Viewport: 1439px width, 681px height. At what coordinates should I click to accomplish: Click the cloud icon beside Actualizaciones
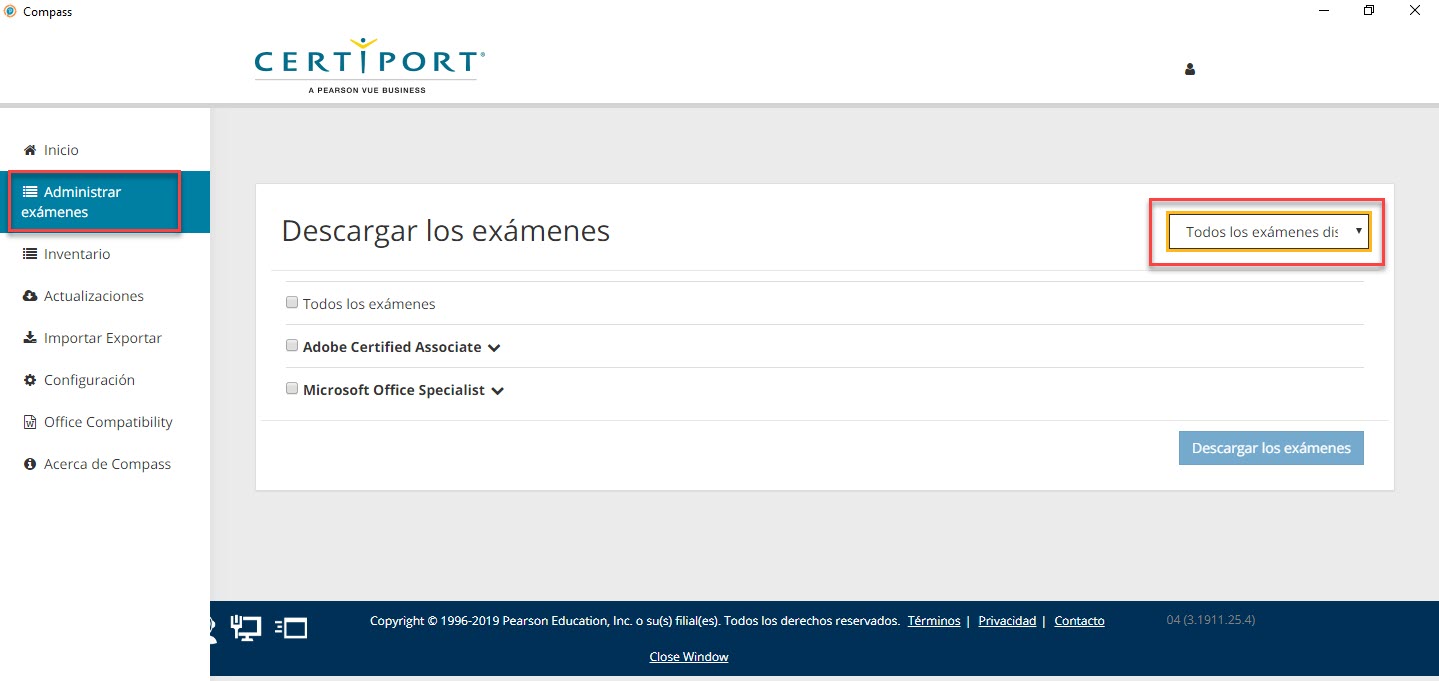(30, 296)
